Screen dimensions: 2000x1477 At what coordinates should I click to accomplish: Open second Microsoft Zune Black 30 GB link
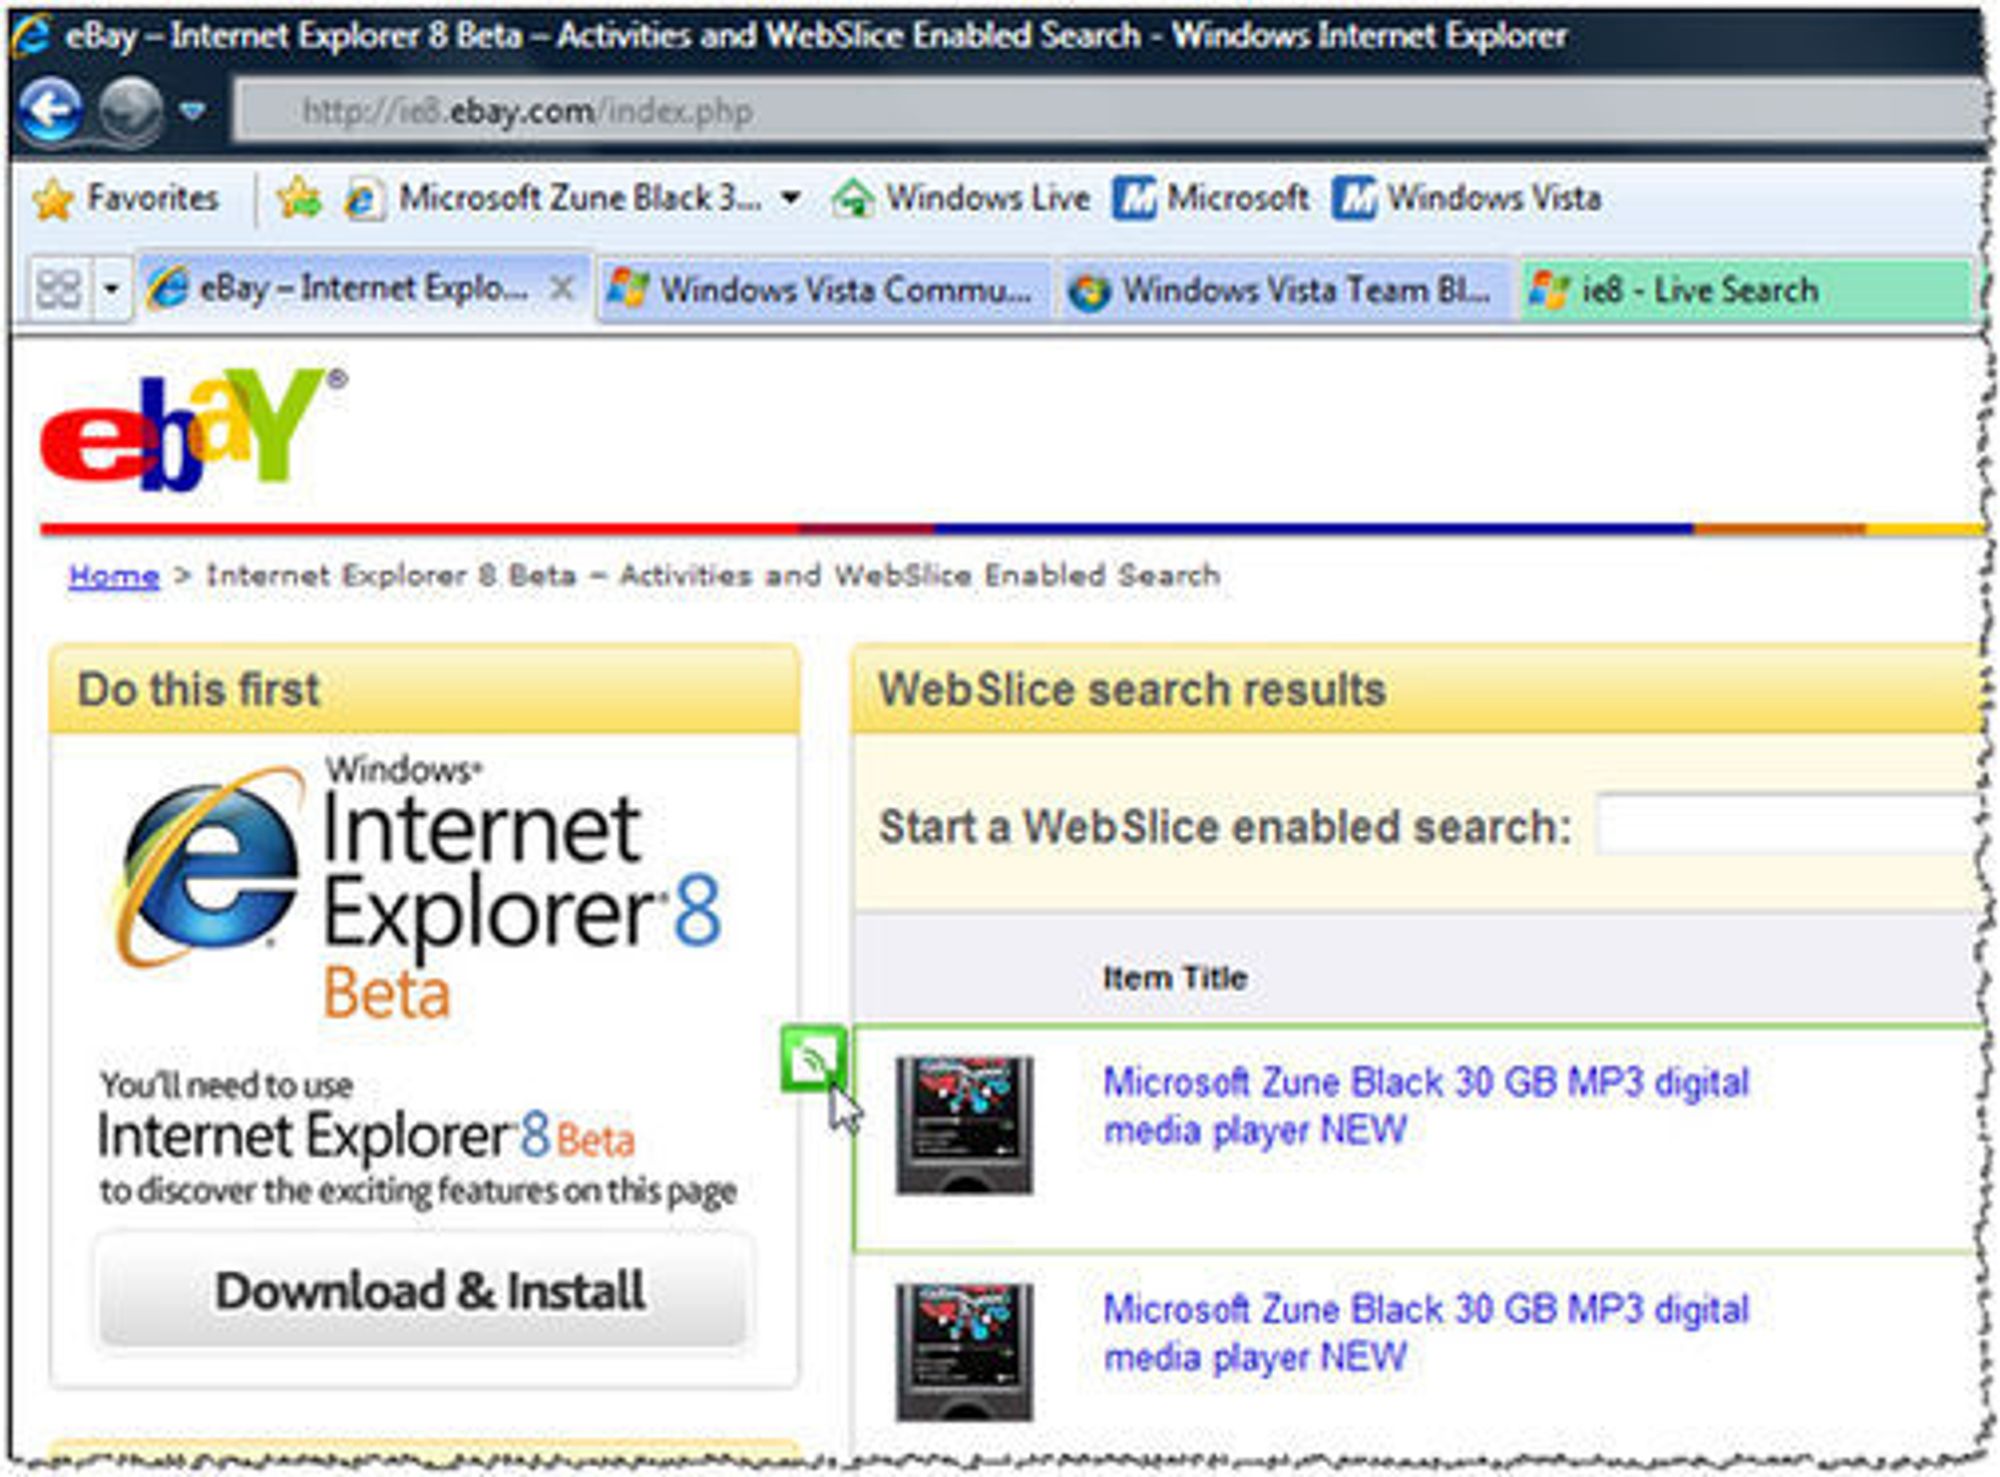1426,1333
